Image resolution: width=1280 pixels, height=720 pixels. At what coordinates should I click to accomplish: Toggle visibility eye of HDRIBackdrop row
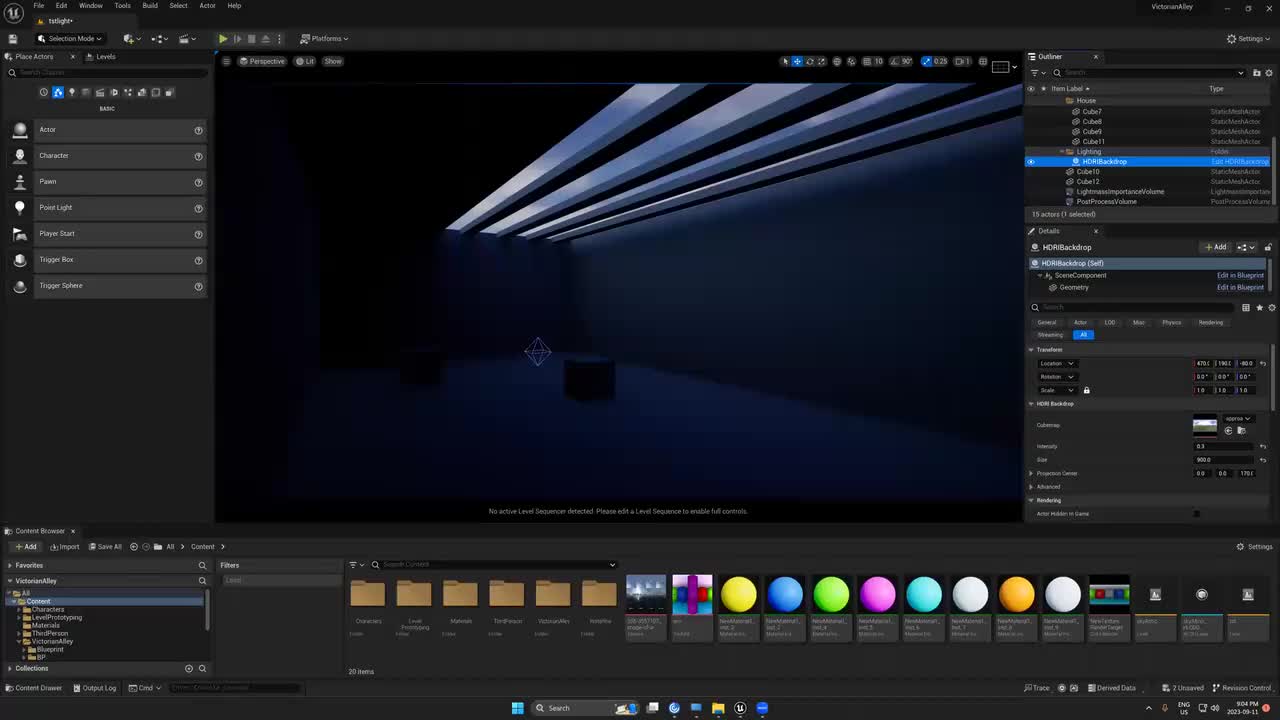point(1031,161)
